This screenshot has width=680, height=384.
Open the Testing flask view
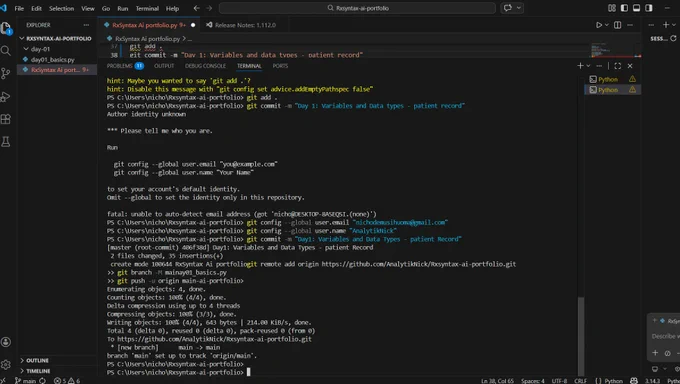(6, 141)
